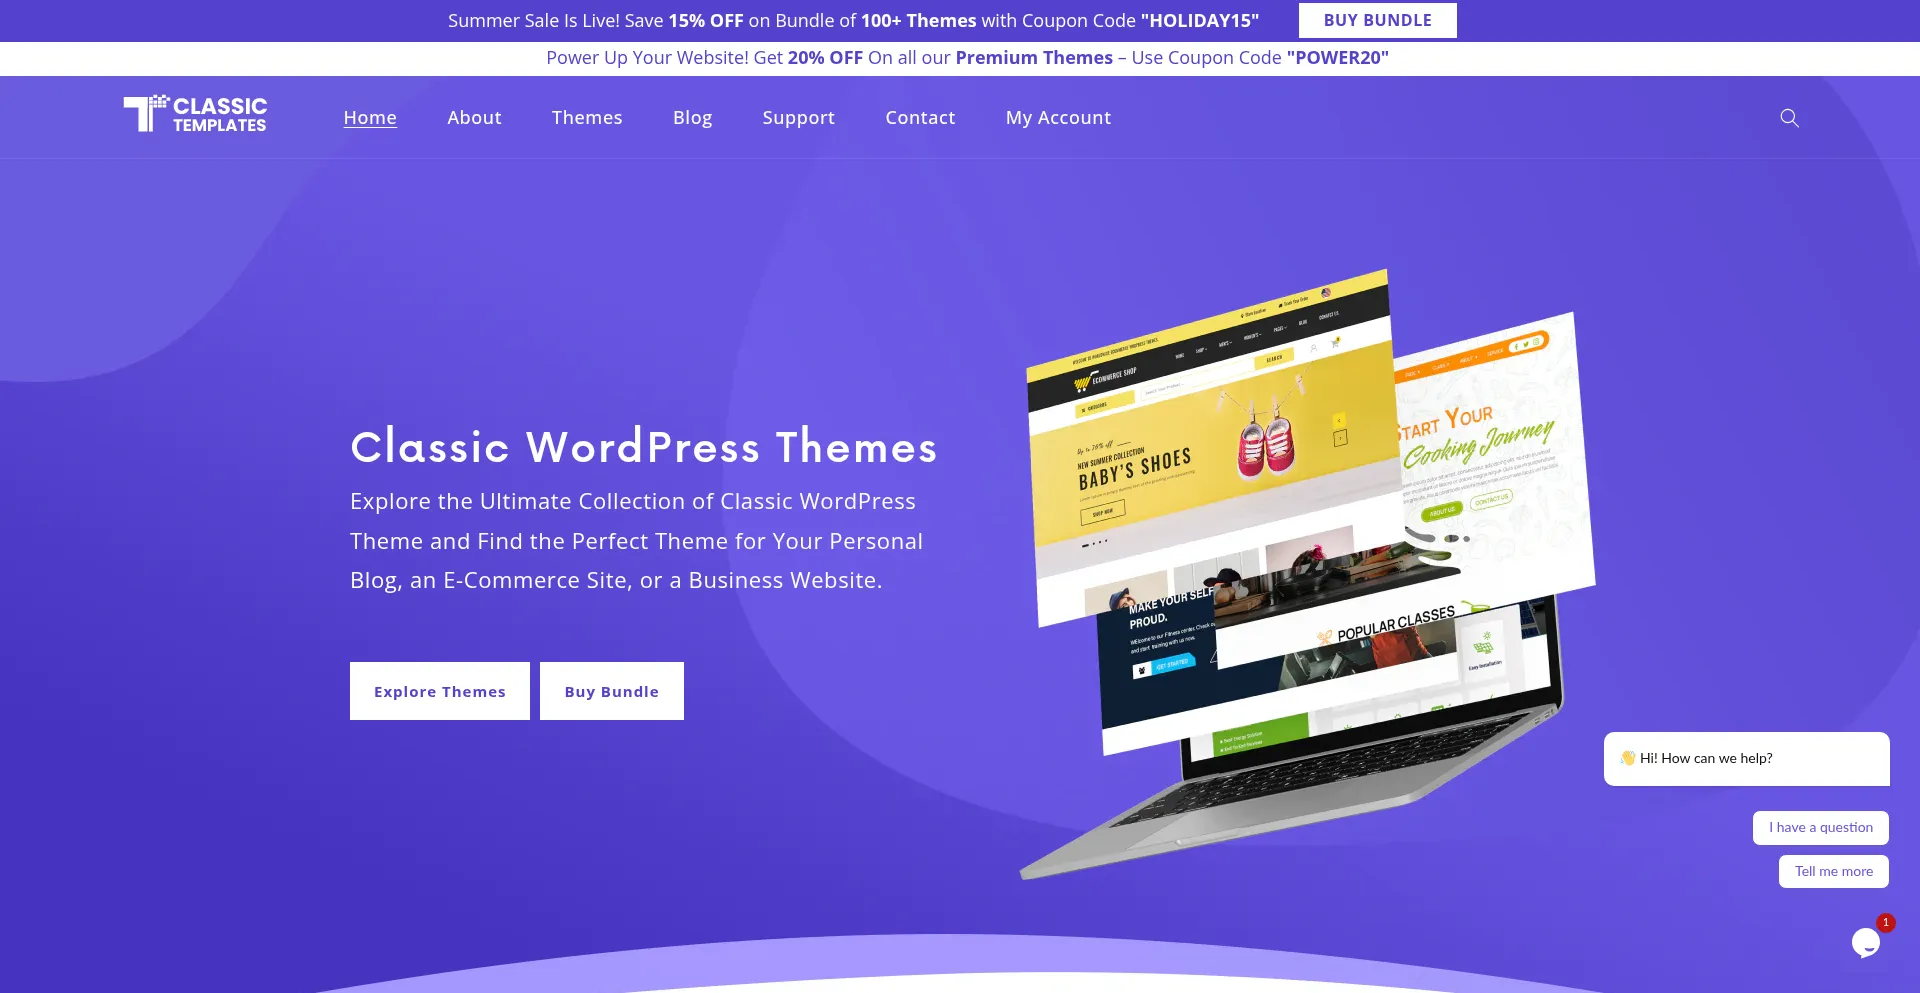Click the "POWER20" coupon code text
This screenshot has width=1920, height=993.
click(1338, 58)
